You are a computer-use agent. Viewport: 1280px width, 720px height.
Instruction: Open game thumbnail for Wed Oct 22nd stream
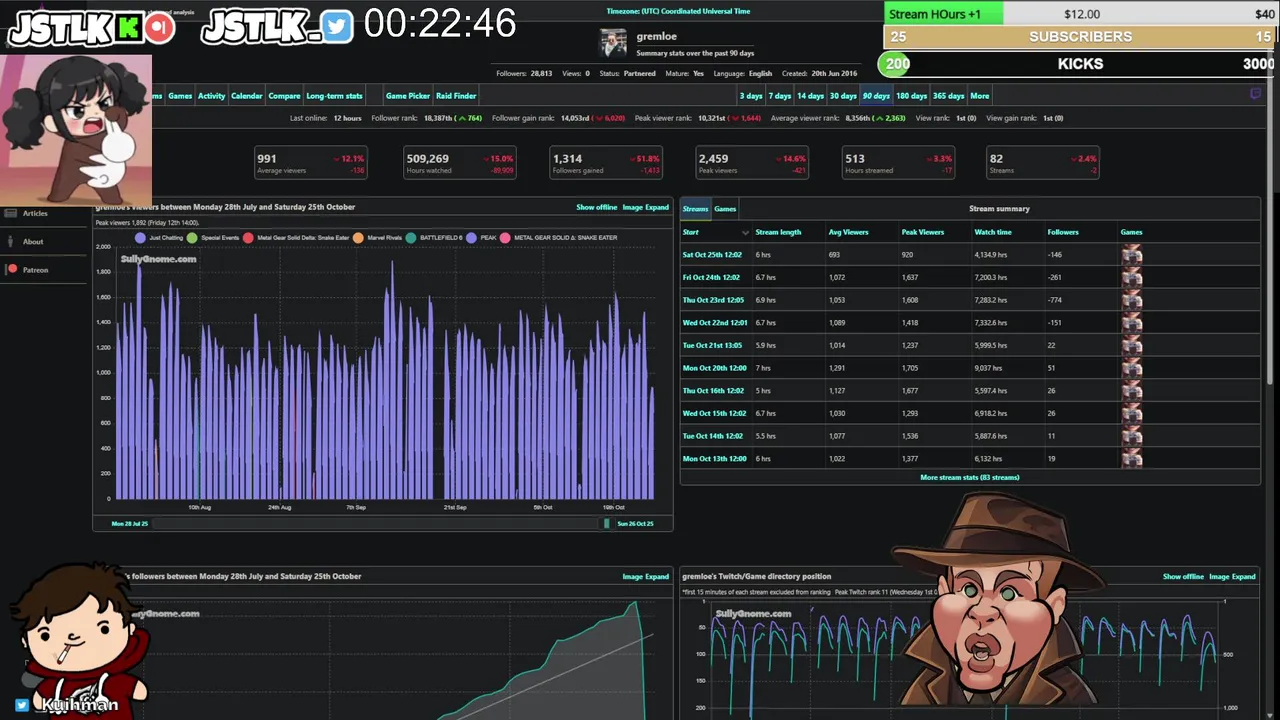(1132, 323)
